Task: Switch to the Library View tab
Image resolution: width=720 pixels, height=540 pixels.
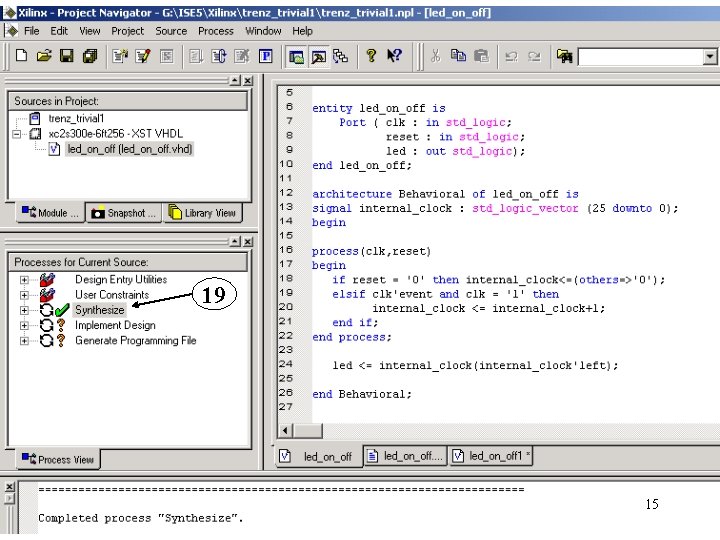Action: [202, 213]
